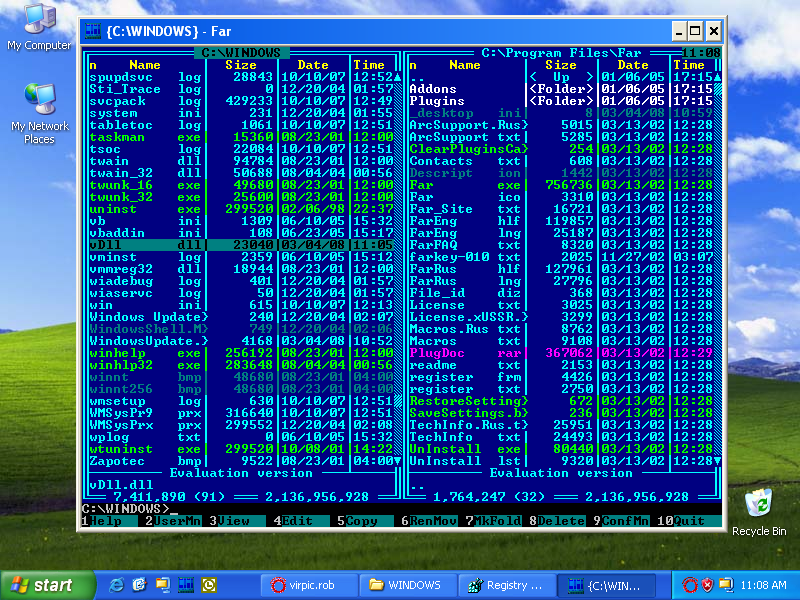
Task: Select the winhlp32 exe file
Action: [241, 365]
